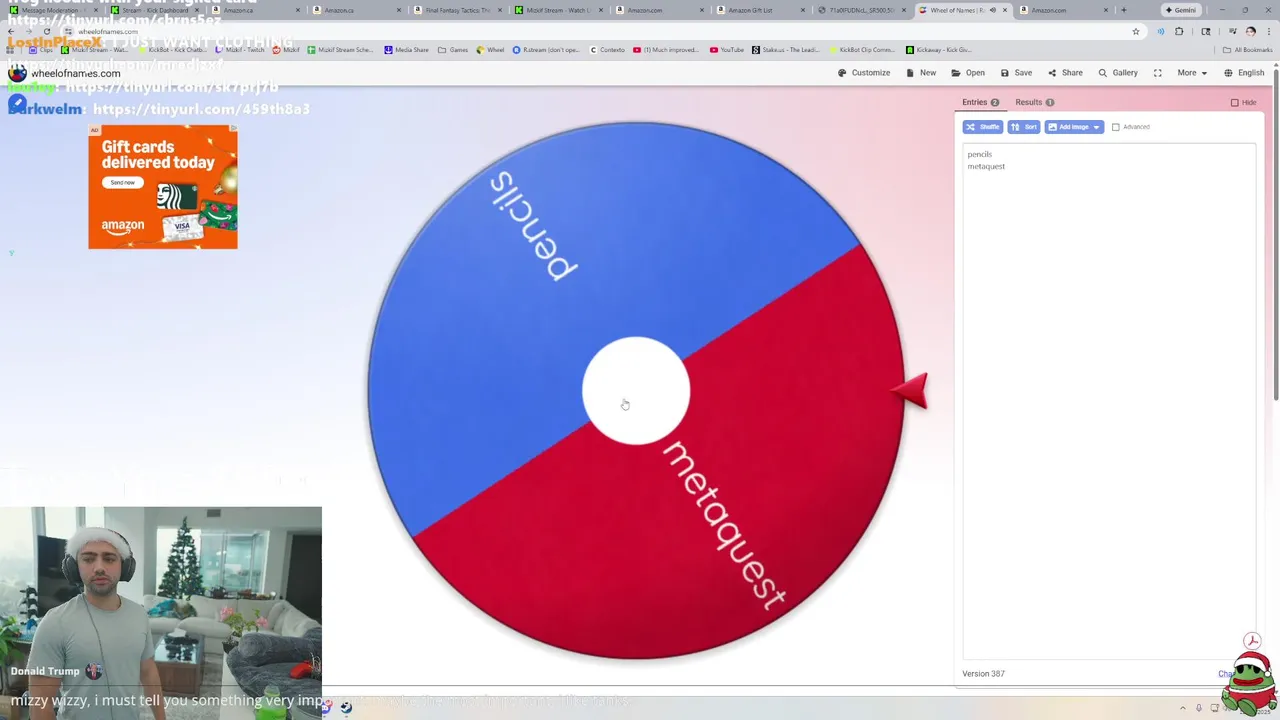Reload the page
This screenshot has width=1280, height=720.
coord(46,31)
